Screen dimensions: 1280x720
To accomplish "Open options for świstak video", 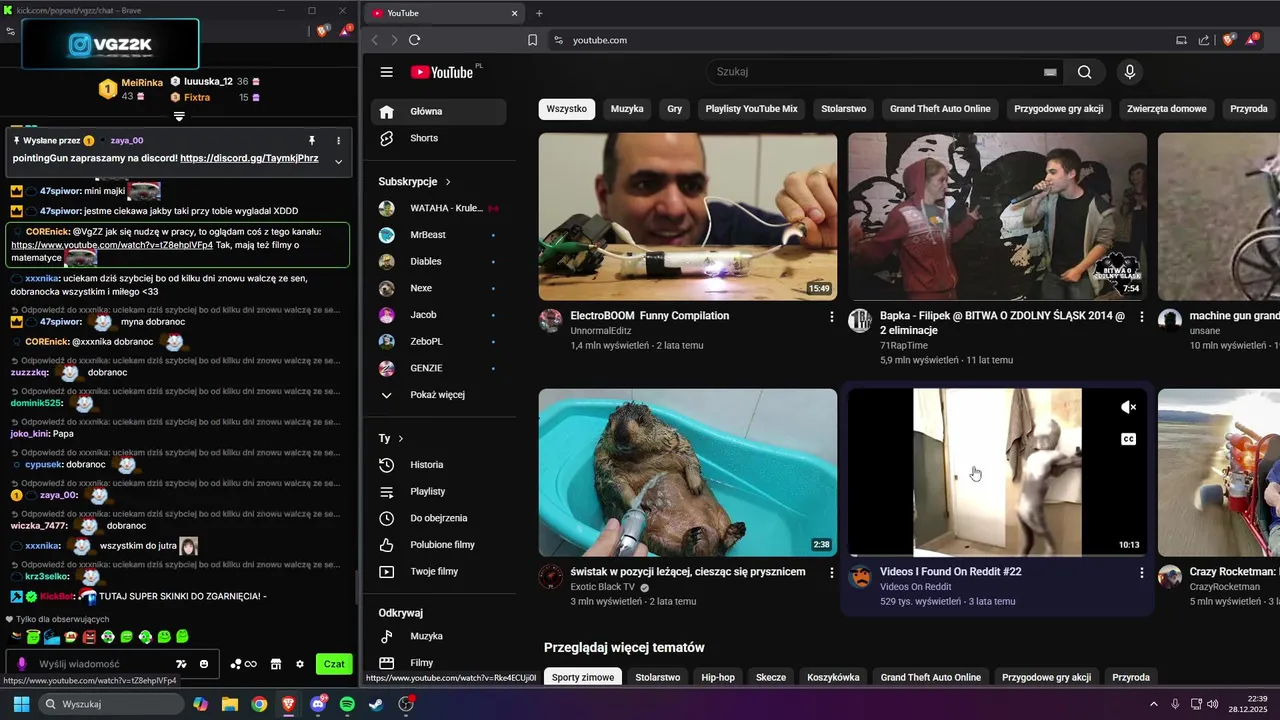I will point(832,573).
